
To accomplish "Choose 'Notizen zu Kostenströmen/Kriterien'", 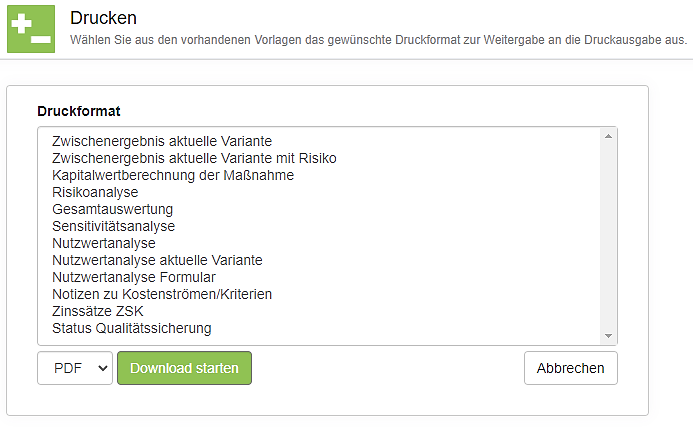I will click(162, 294).
